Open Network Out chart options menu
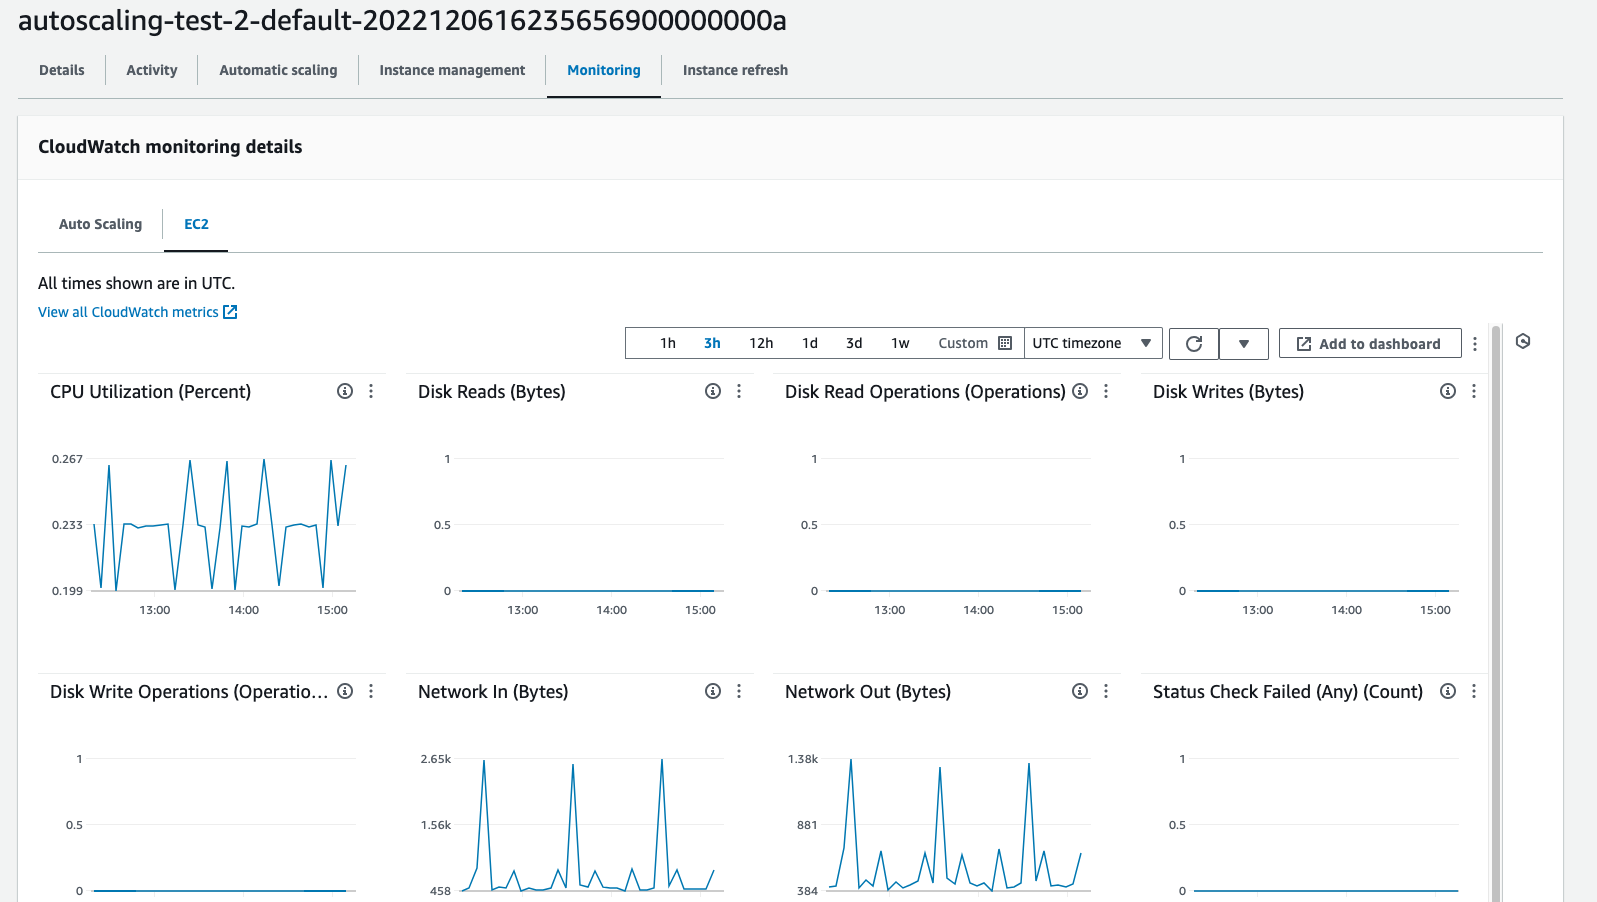 click(x=1106, y=691)
